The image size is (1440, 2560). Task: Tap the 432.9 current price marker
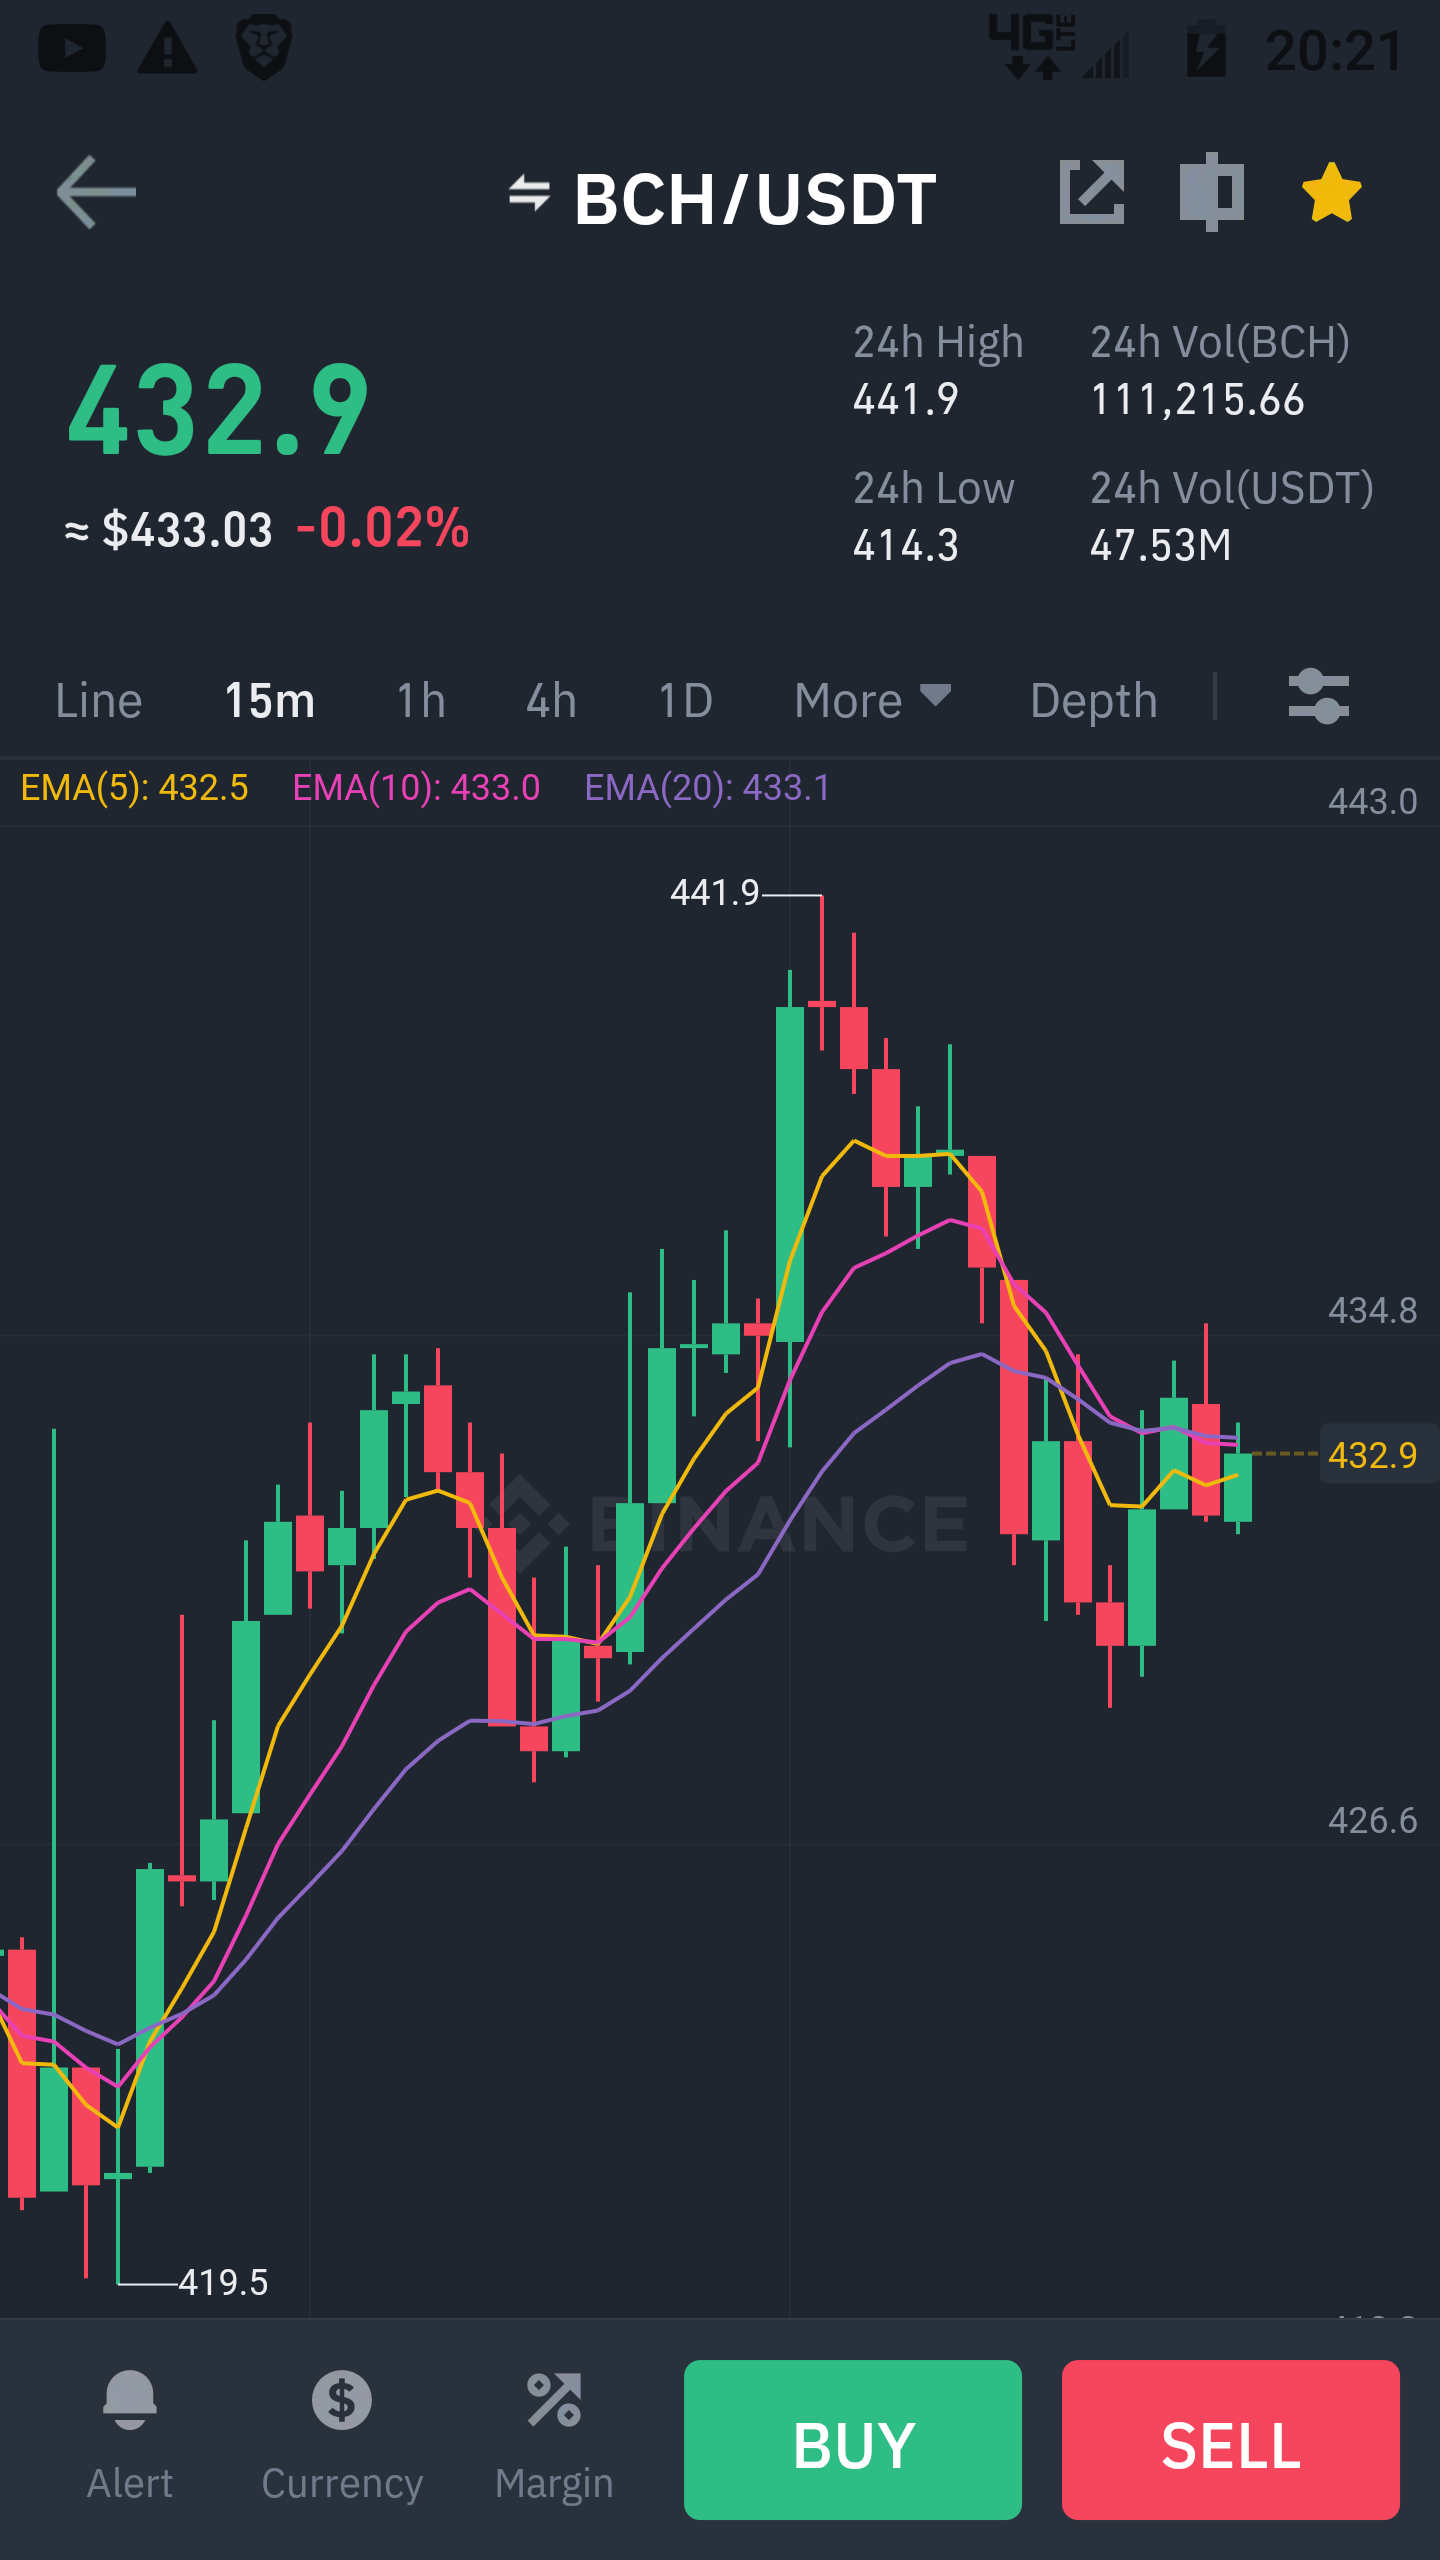pos(1373,1454)
